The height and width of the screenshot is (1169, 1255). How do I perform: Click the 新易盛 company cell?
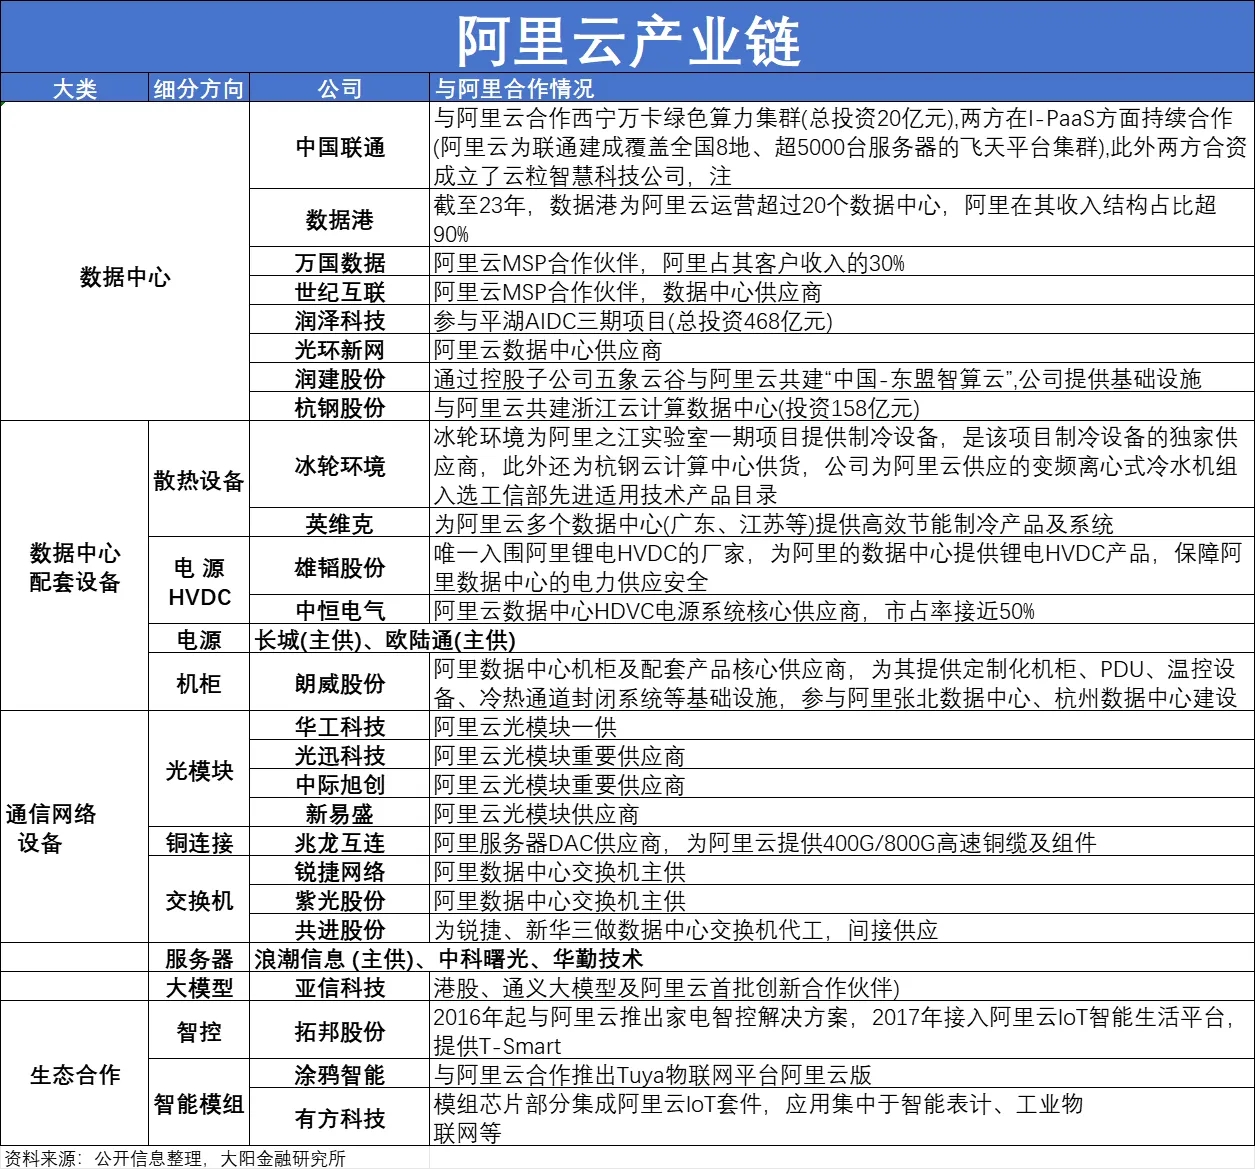pyautogui.click(x=340, y=814)
